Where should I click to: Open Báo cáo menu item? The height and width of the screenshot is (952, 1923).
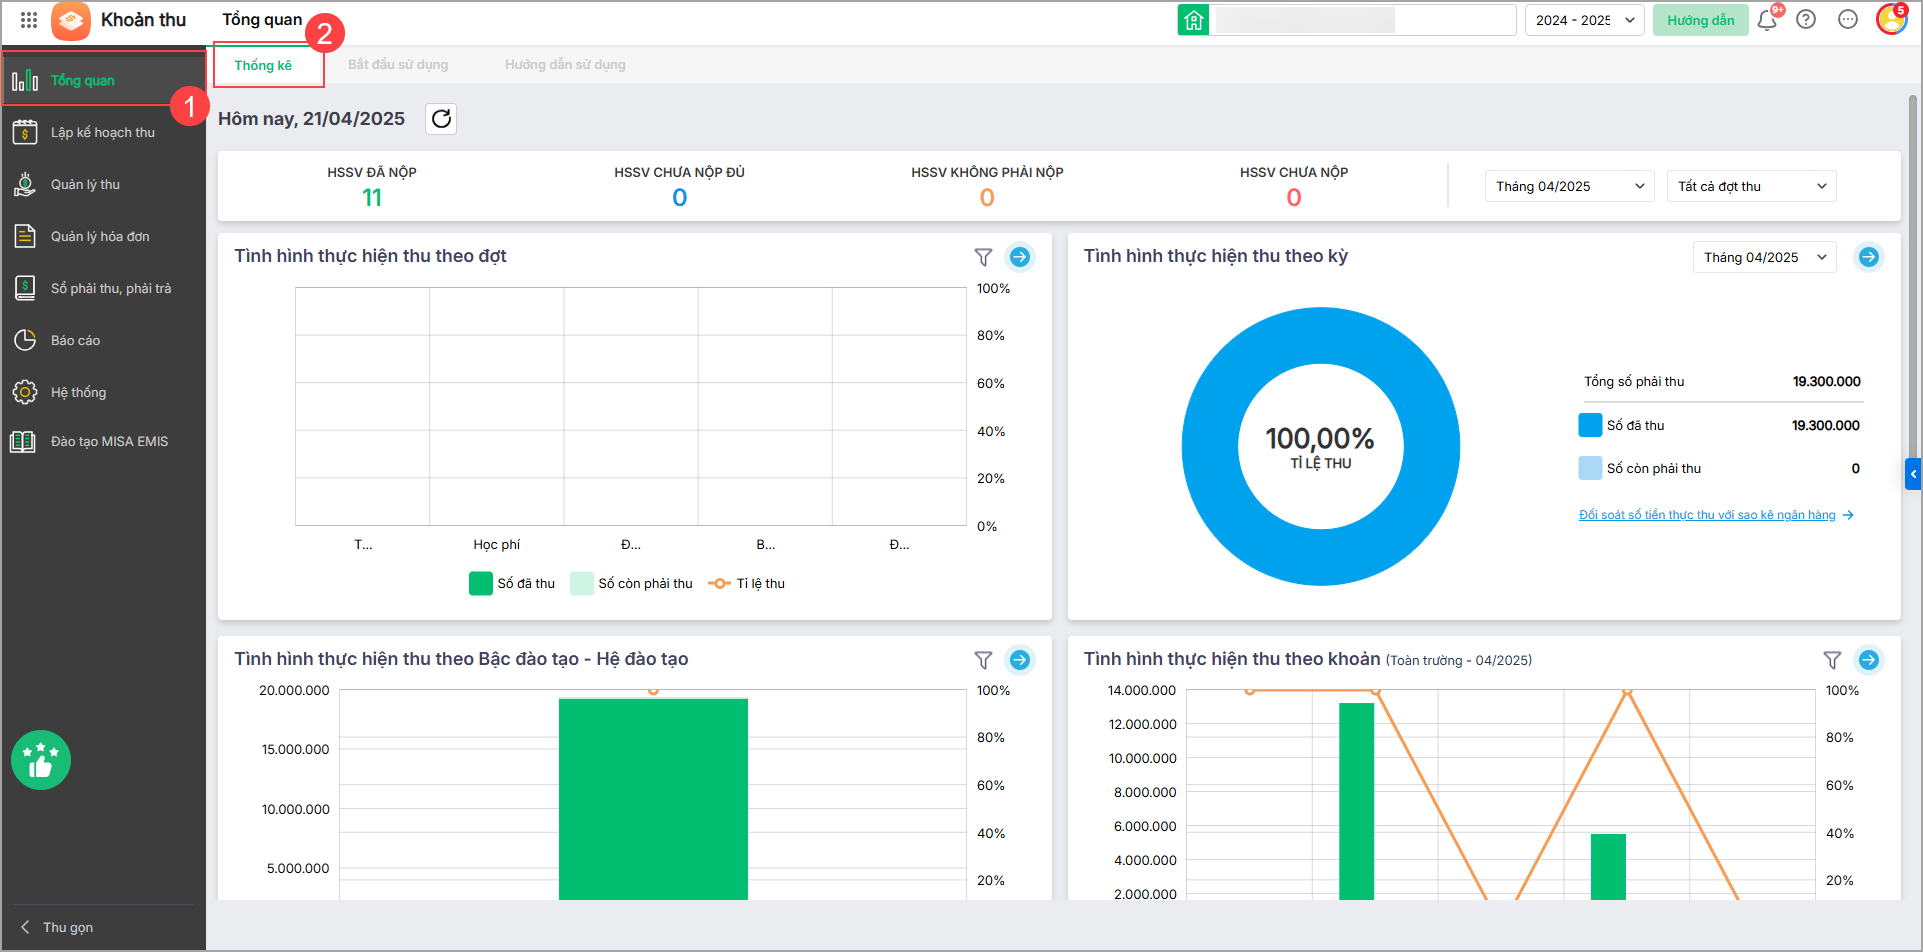pos(103,340)
